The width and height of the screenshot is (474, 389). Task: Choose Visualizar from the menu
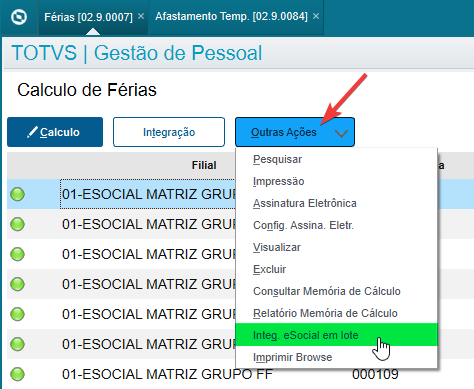[277, 247]
